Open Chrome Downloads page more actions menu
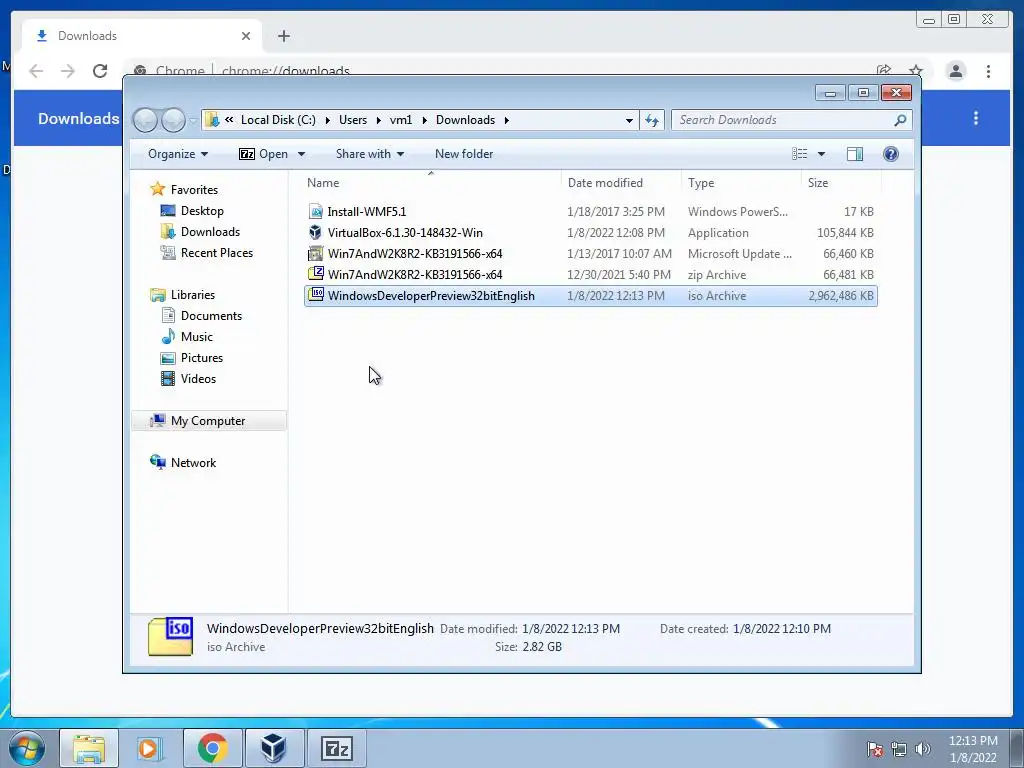Screen dimensions: 1024x768 [976, 118]
